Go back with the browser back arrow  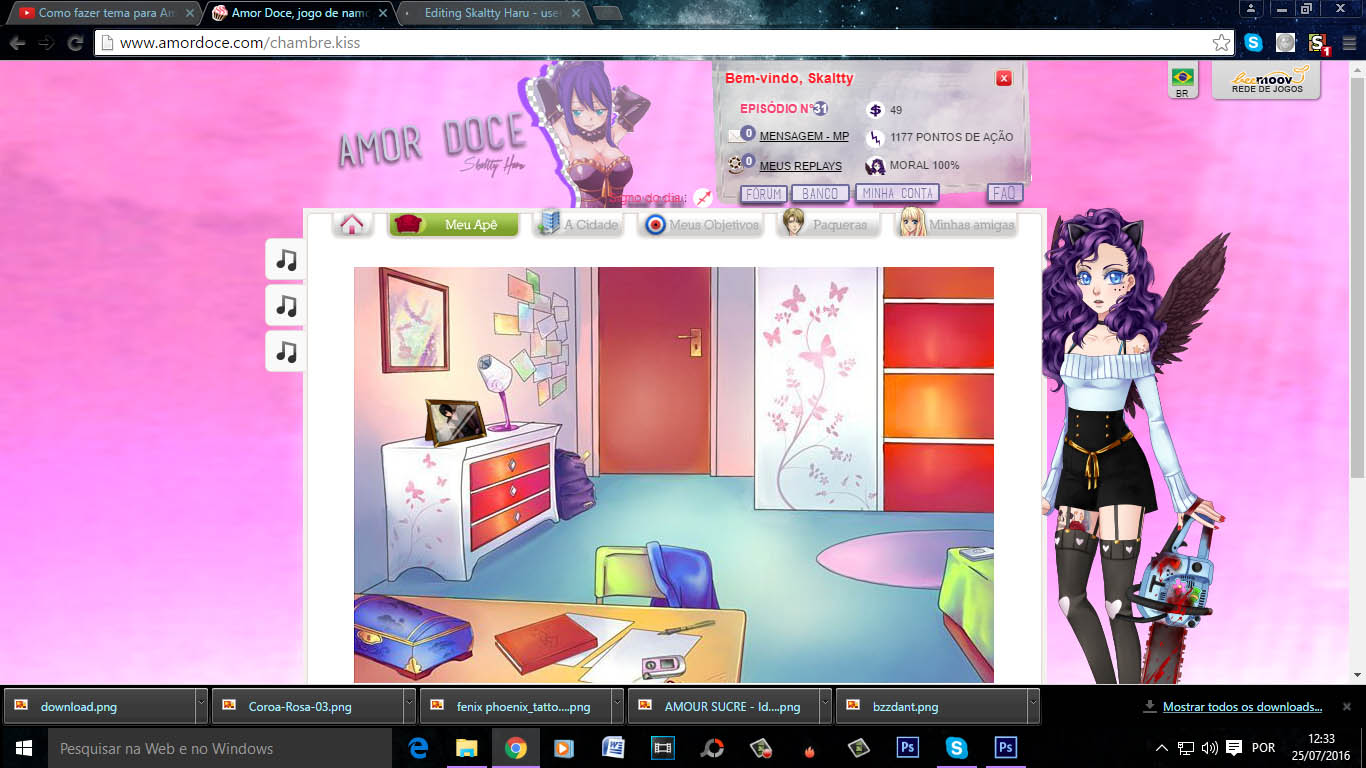click(17, 43)
